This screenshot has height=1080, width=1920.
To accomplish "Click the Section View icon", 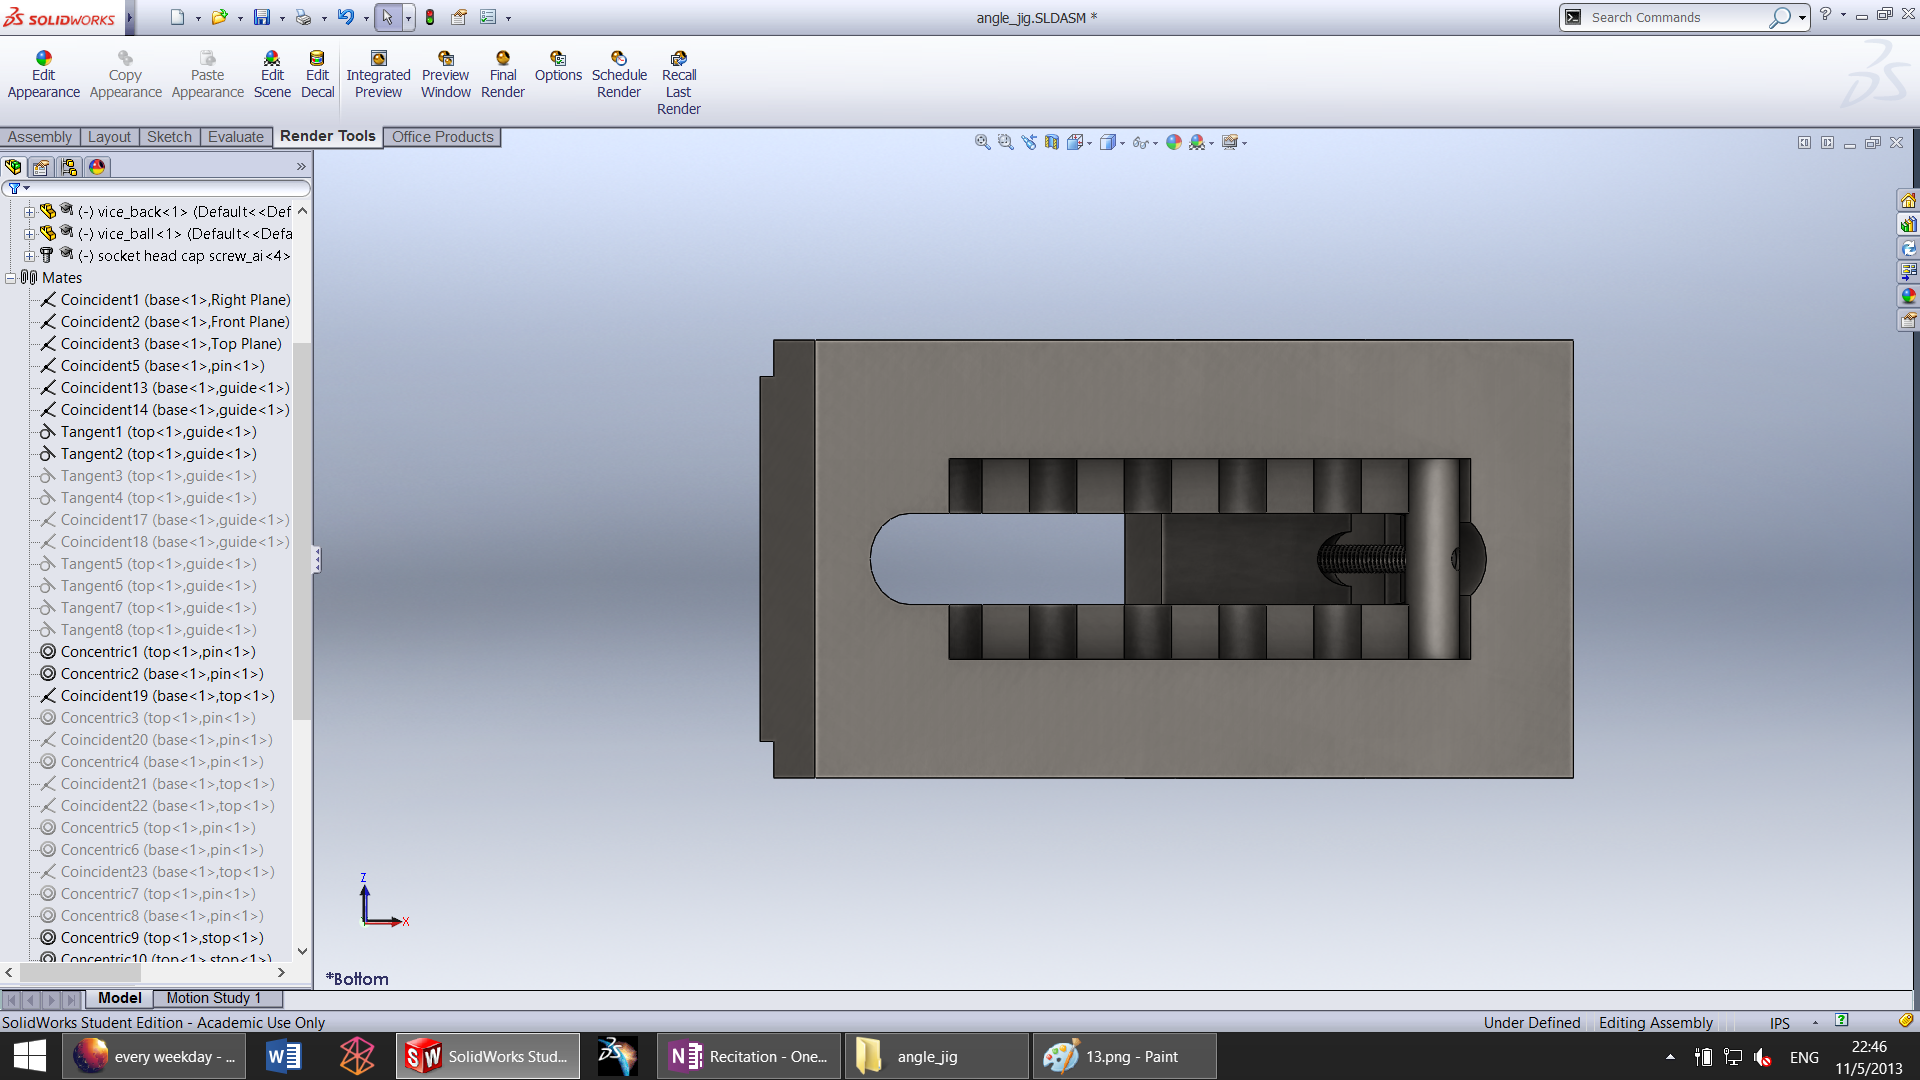I will click(1051, 142).
